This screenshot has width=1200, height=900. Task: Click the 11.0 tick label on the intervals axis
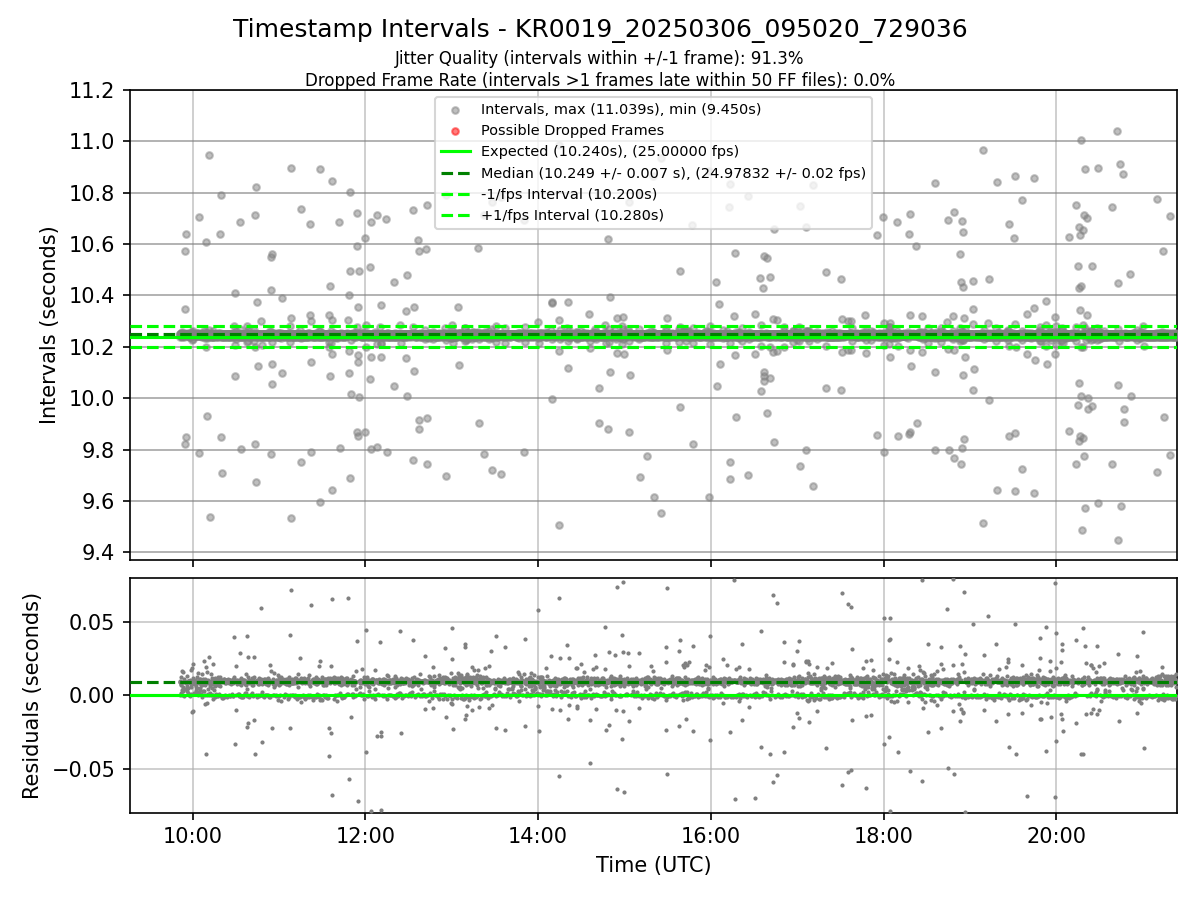93,141
